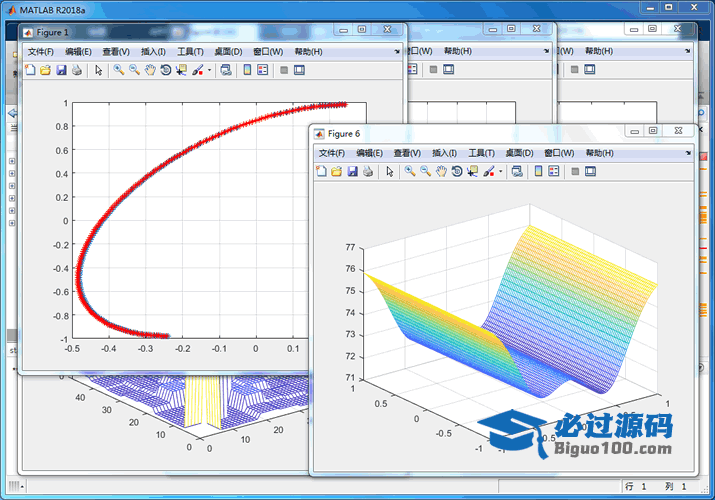
Task: Toggle Rotate 3D tool in Figure 6 toolbar
Action: click(457, 172)
